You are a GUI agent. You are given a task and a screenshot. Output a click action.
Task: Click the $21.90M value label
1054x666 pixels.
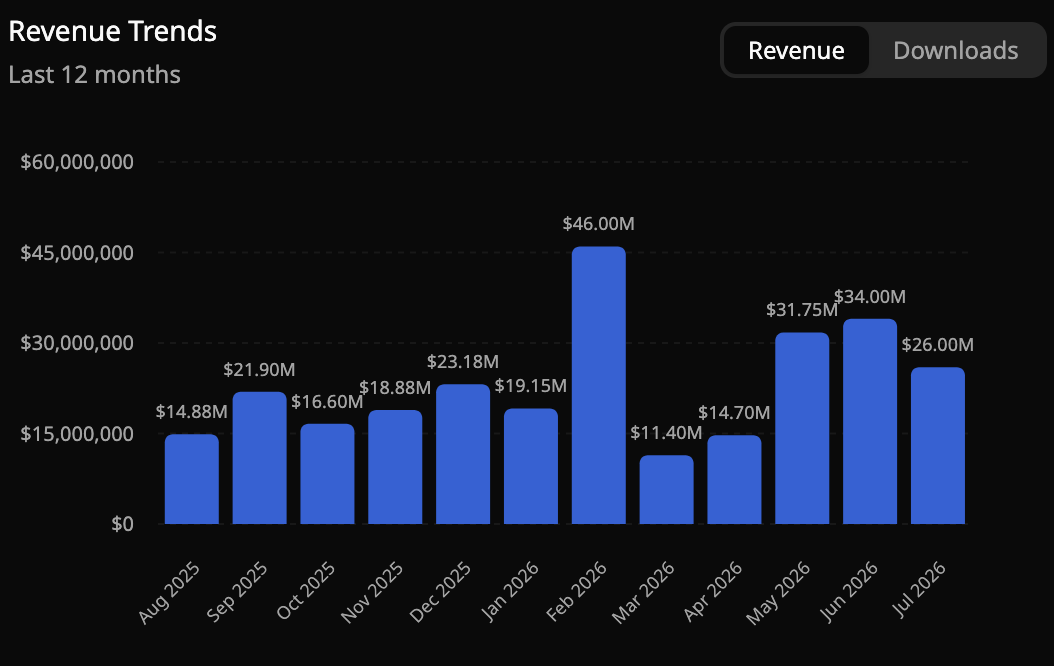[x=259, y=369]
